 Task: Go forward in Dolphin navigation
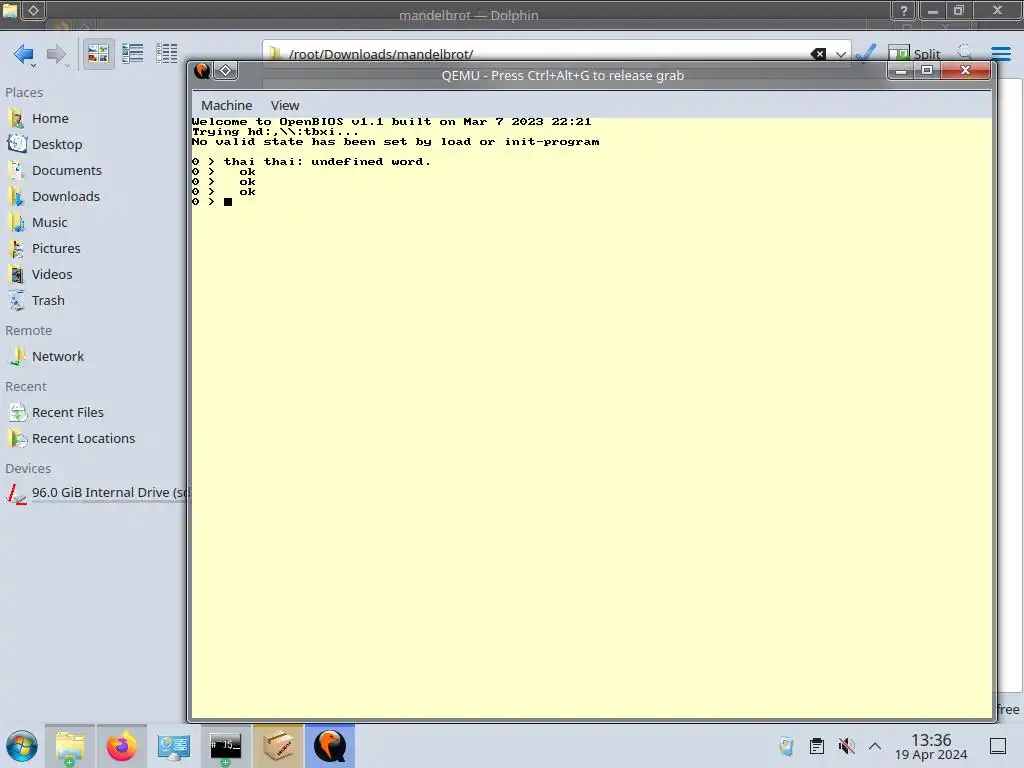coord(57,54)
